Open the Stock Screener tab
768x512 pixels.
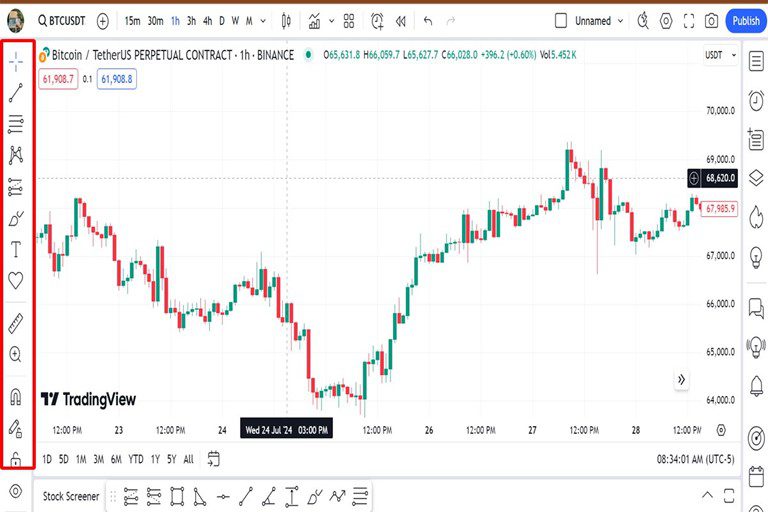(71, 496)
